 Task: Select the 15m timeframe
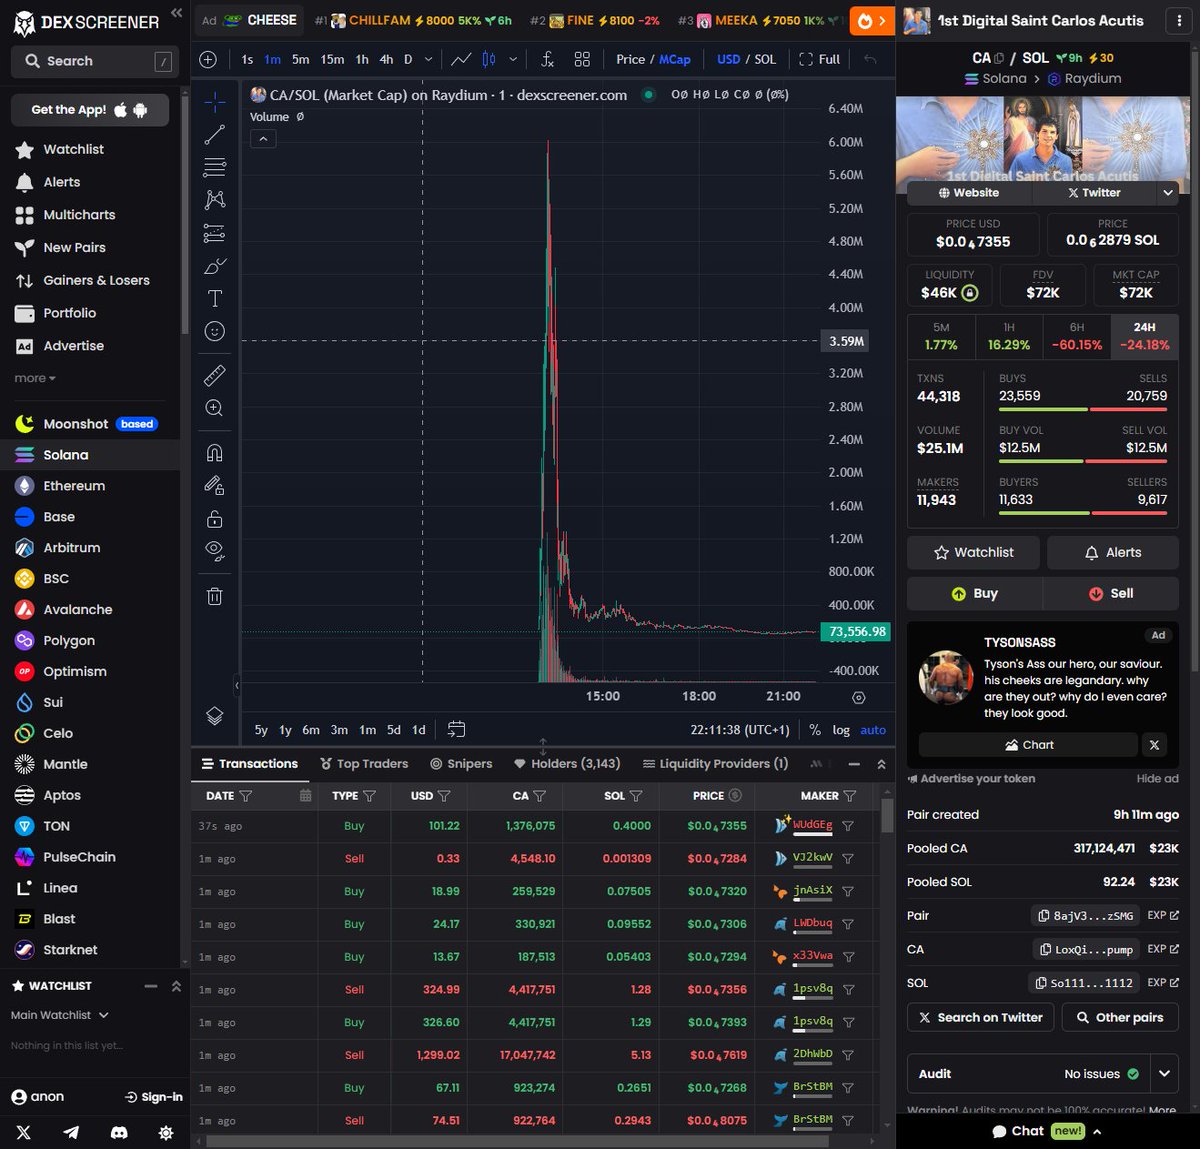point(332,60)
